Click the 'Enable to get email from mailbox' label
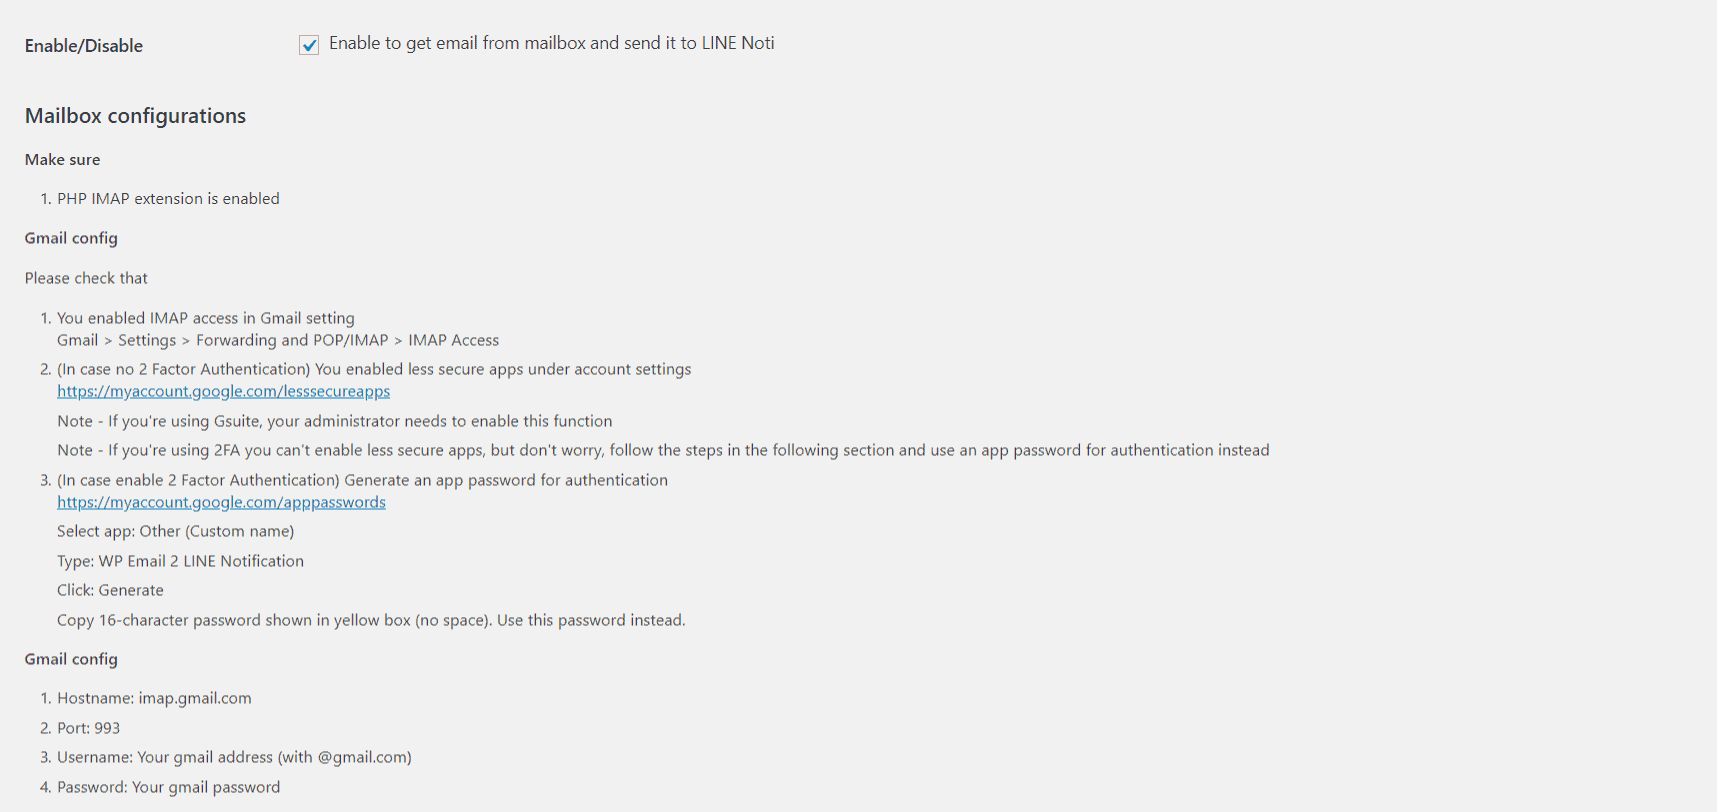Viewport: 1717px width, 812px height. pos(551,43)
